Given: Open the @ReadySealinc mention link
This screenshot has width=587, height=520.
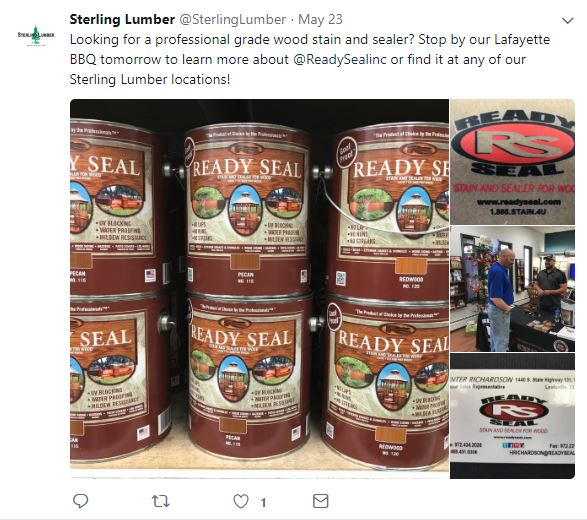Looking at the screenshot, I should [x=340, y=60].
